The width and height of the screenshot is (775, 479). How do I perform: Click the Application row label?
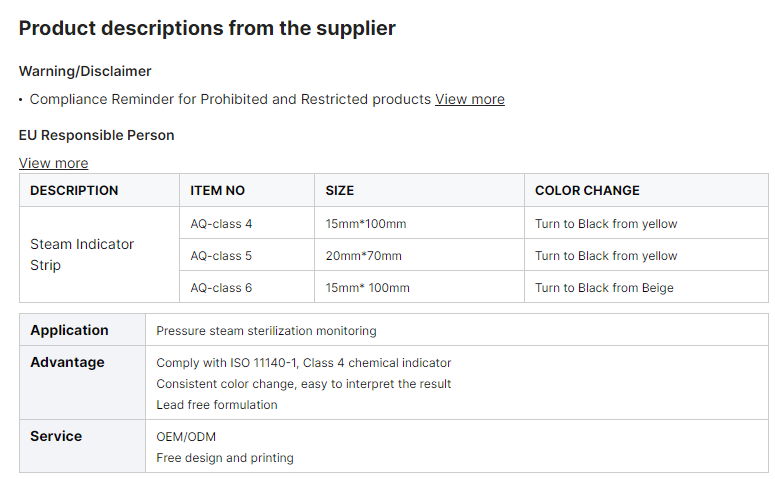[69, 330]
